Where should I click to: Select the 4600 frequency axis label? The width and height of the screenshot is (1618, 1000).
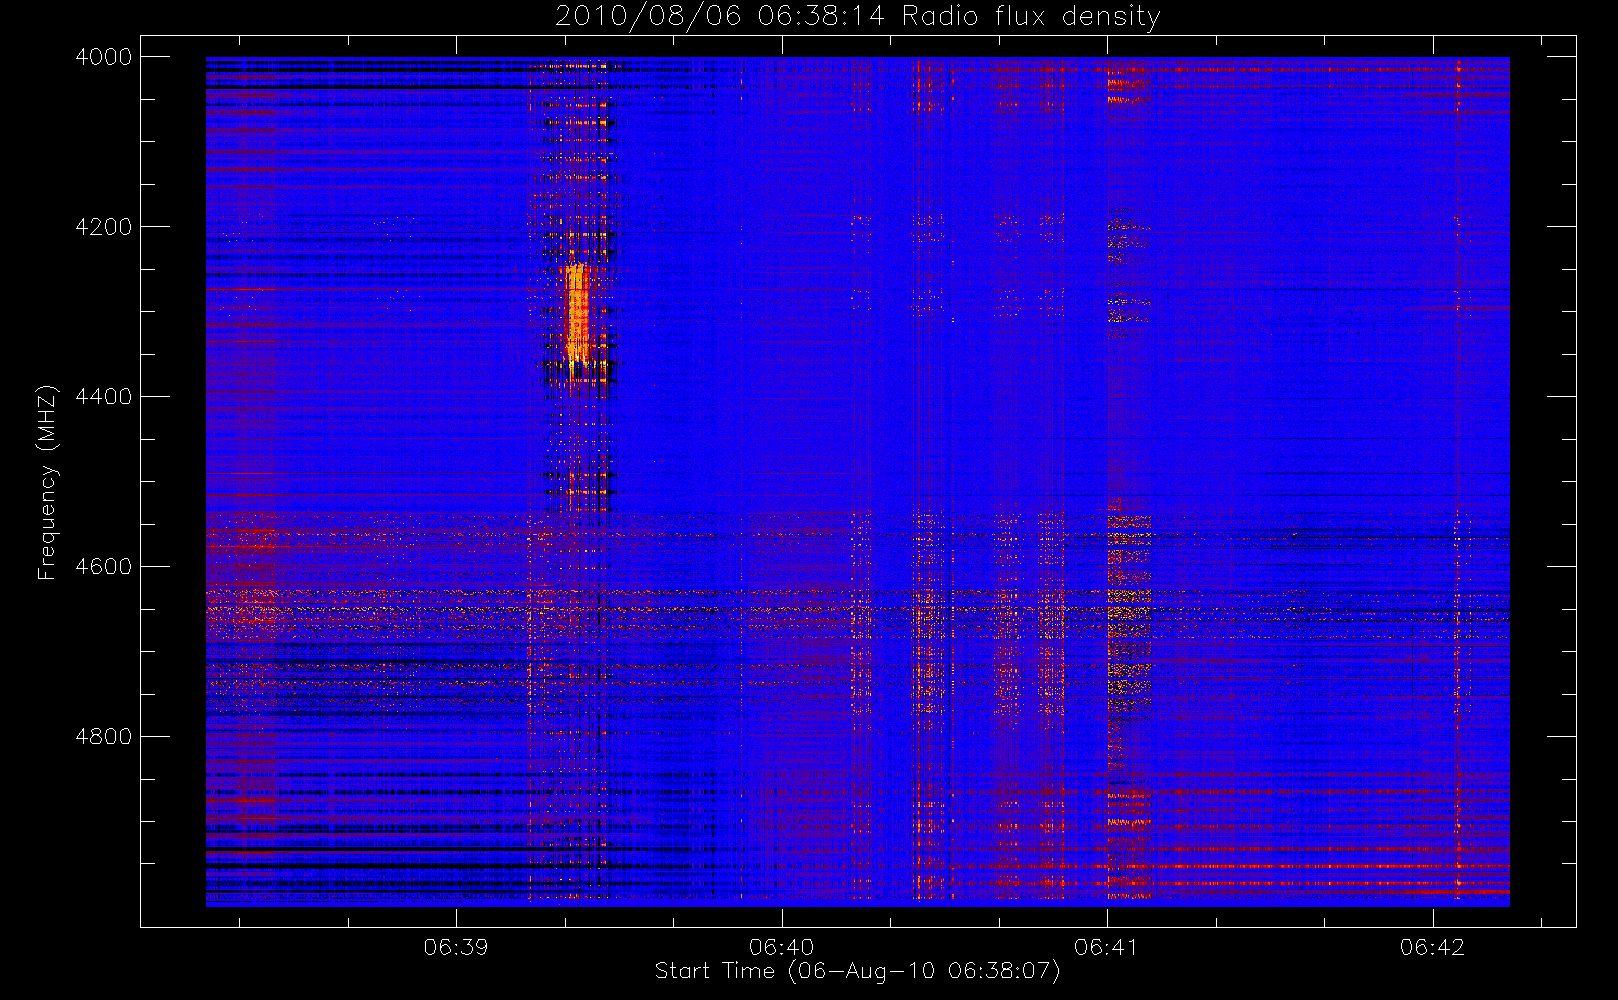pos(104,567)
